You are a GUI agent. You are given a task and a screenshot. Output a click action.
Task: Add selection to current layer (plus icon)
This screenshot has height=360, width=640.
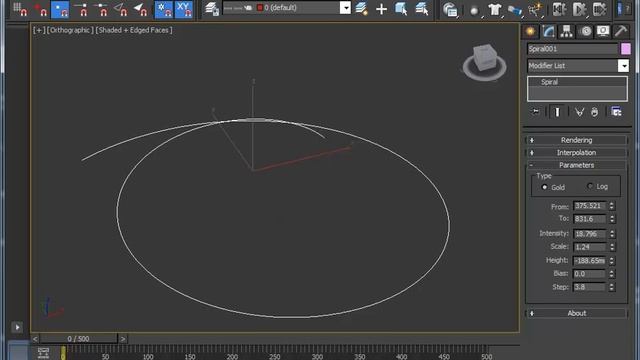(381, 9)
